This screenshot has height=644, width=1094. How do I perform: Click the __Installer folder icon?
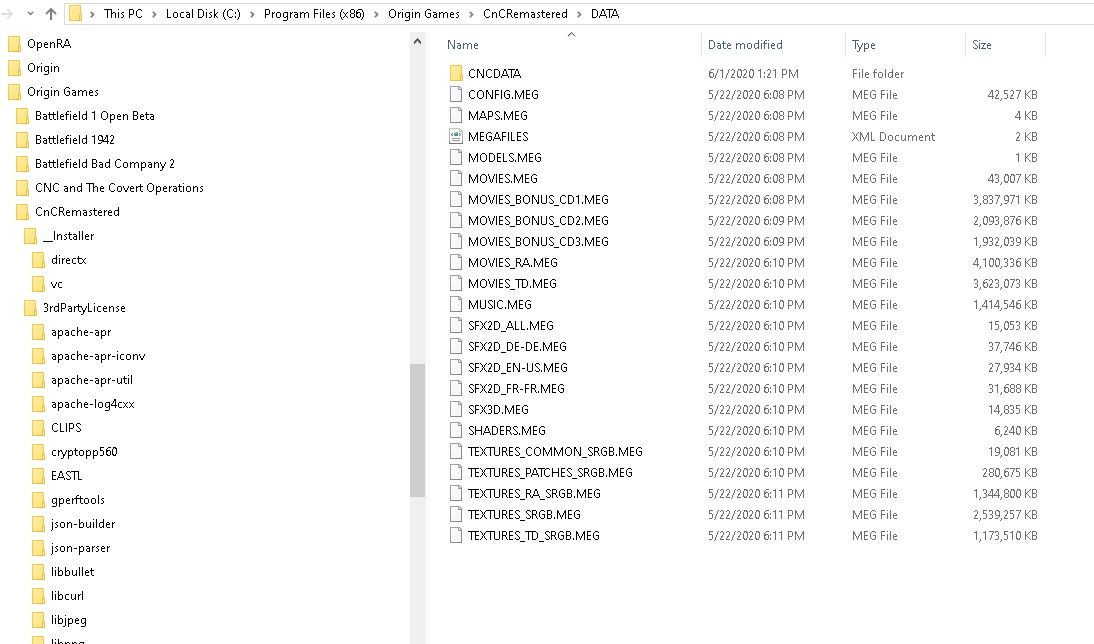click(x=30, y=236)
